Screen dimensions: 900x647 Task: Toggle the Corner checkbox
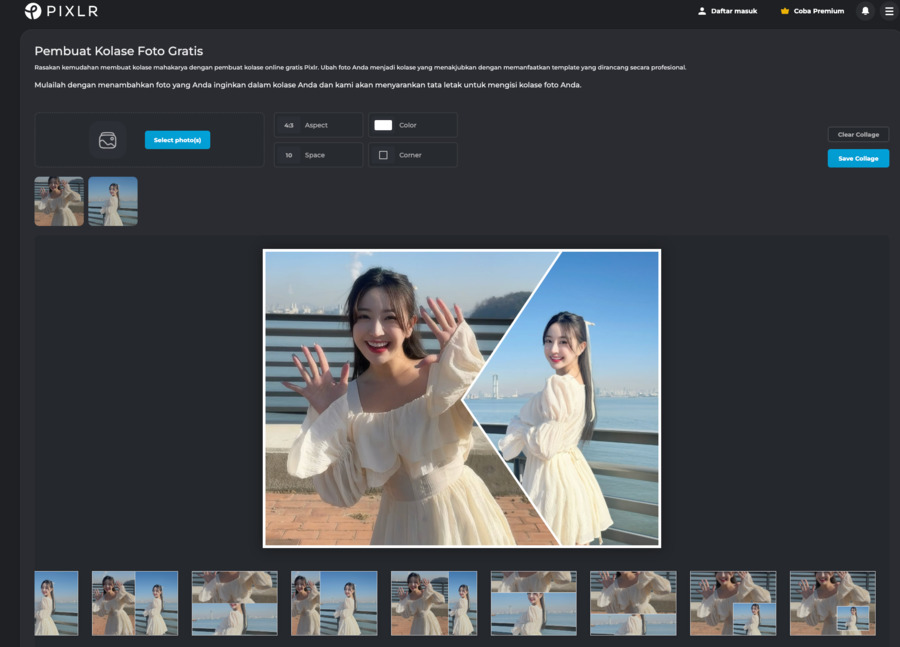coord(383,155)
